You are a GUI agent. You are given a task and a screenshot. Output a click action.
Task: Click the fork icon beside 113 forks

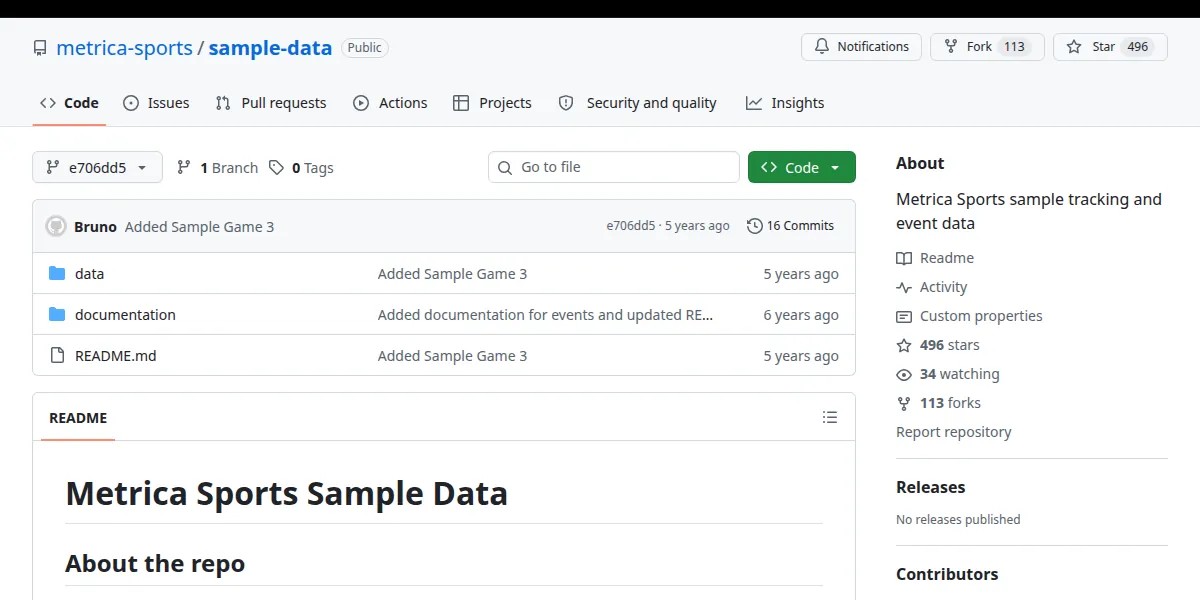[x=904, y=403]
